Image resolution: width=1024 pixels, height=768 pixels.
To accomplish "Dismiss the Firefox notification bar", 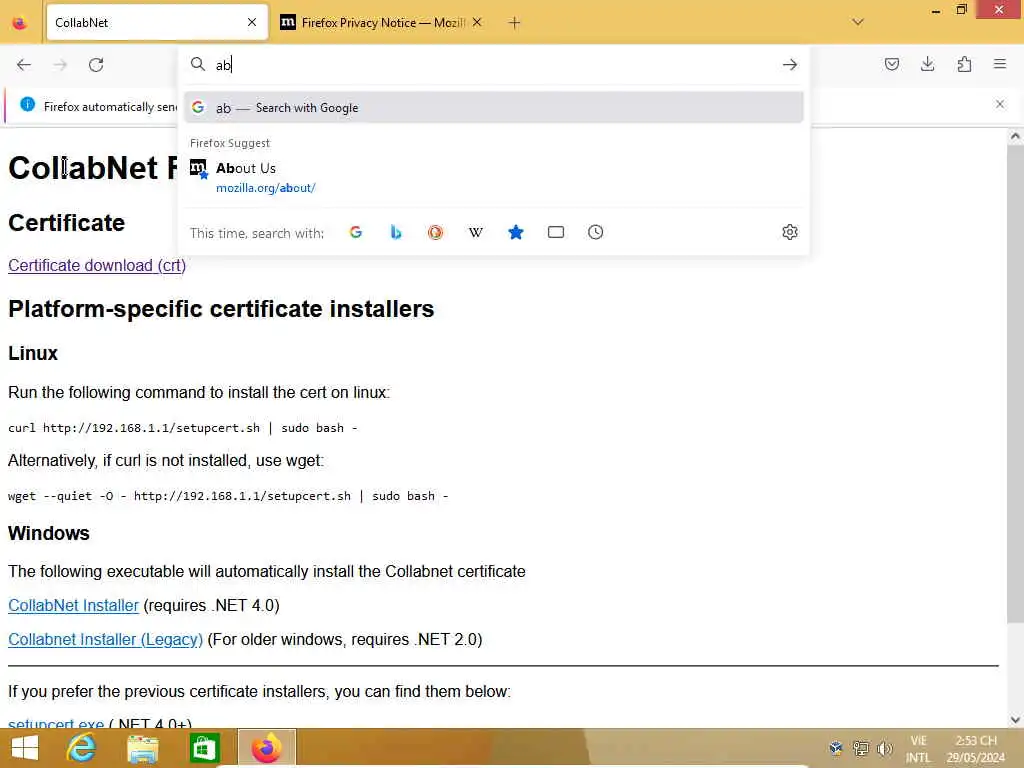I will (x=1000, y=104).
